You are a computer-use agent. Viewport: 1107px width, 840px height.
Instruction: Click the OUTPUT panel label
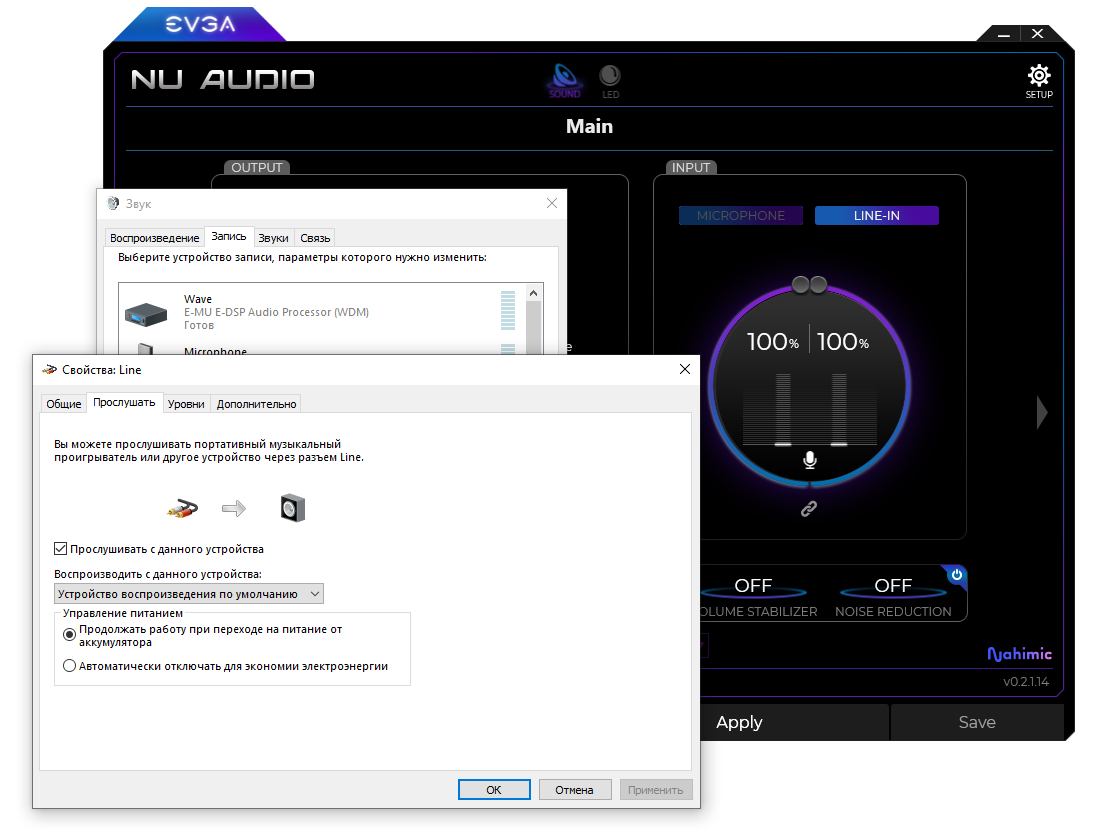pyautogui.click(x=257, y=167)
